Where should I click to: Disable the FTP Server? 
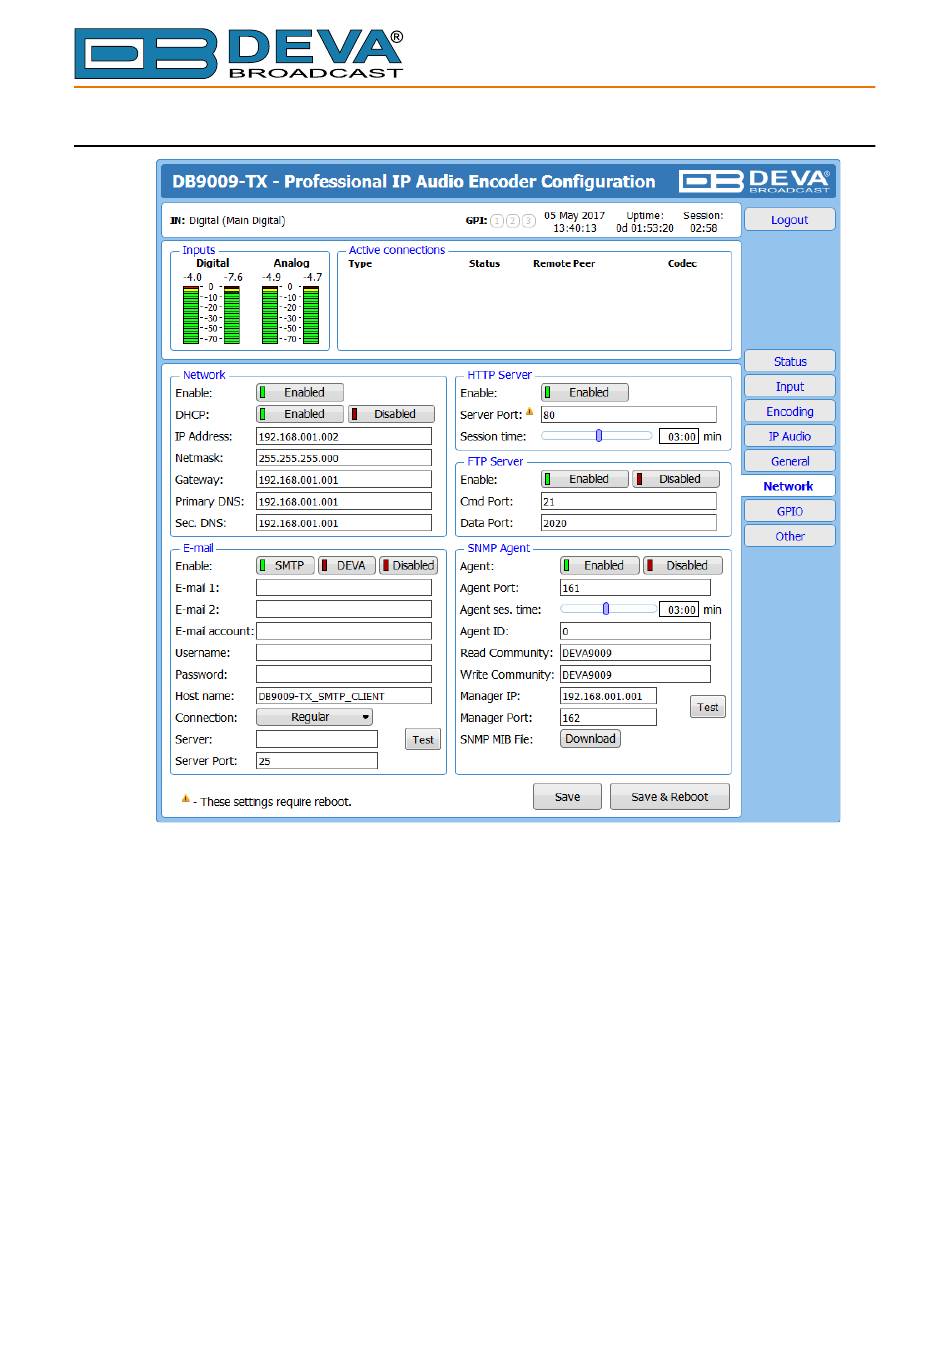tap(676, 479)
